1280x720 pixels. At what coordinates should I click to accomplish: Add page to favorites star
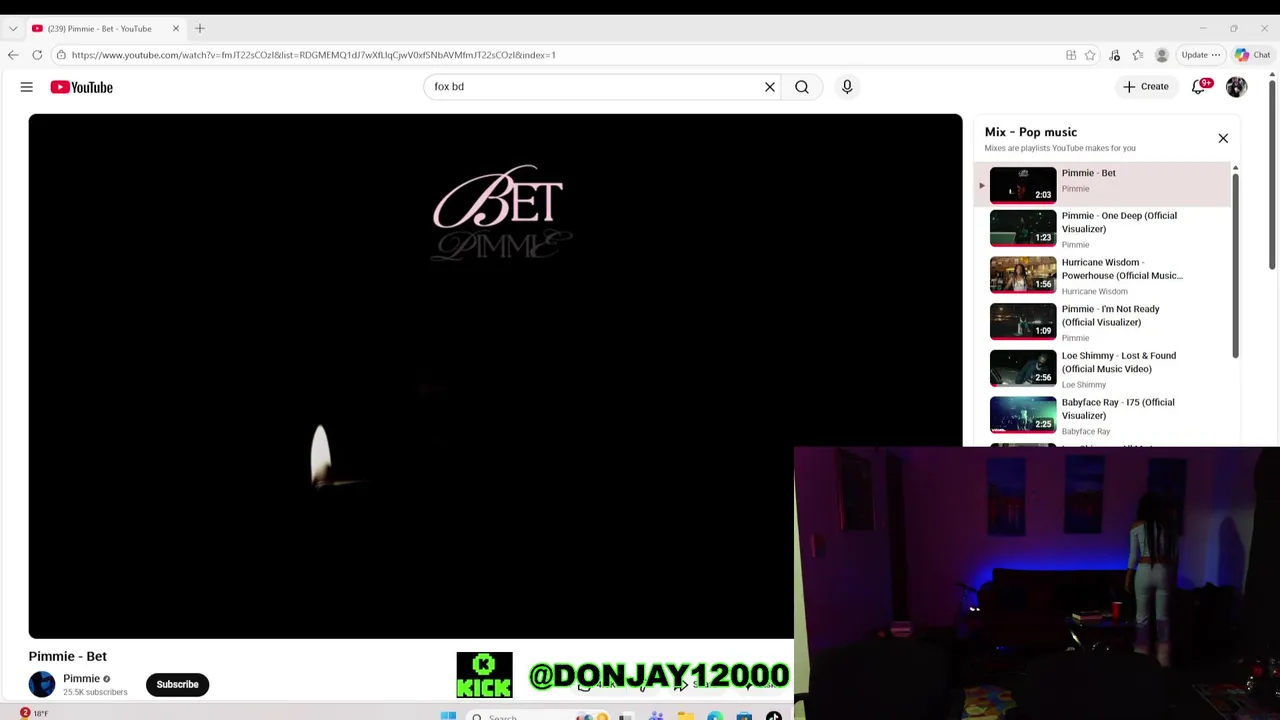tap(1090, 55)
